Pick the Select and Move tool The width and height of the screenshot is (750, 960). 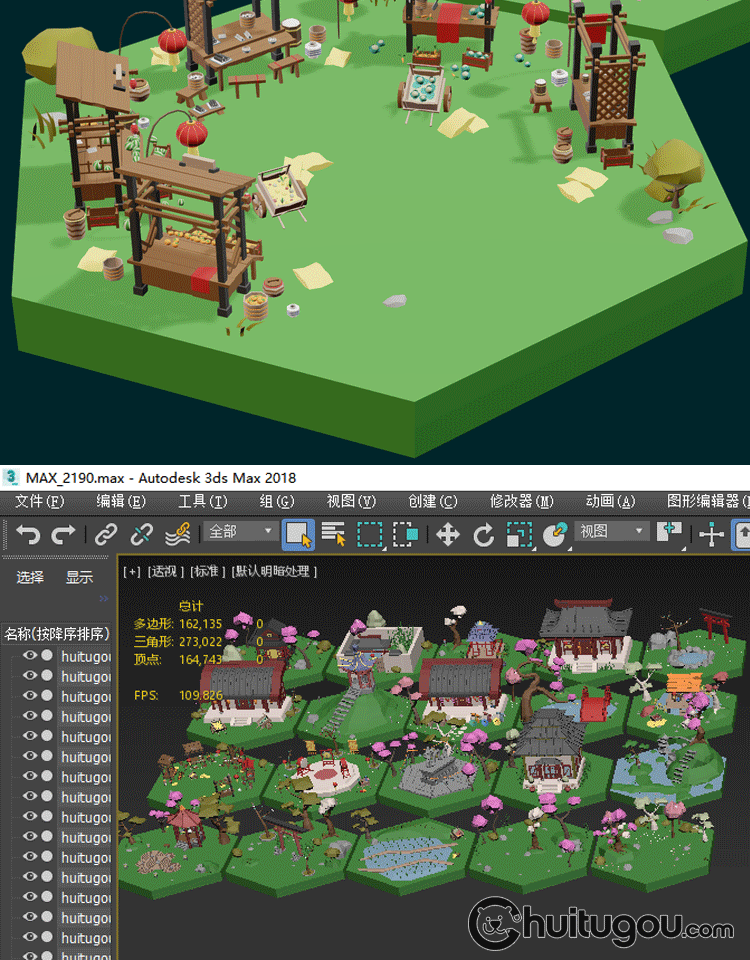(x=448, y=534)
